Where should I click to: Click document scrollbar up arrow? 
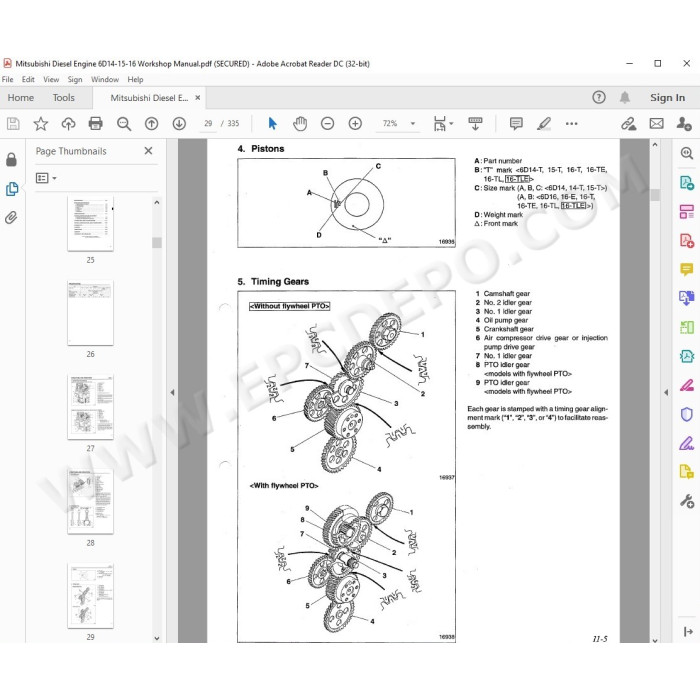(x=655, y=145)
